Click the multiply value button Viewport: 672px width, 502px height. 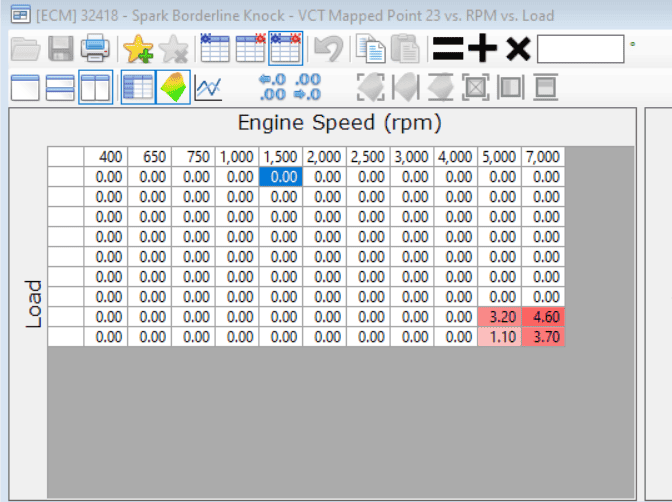tap(518, 48)
